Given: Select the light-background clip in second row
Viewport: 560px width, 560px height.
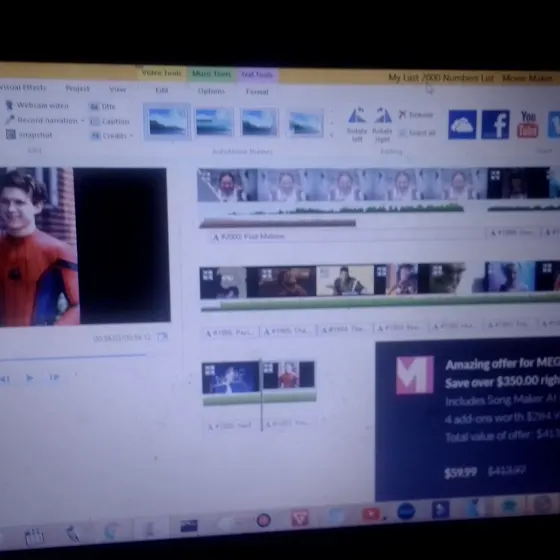Looking at the screenshot, I should (345, 280).
